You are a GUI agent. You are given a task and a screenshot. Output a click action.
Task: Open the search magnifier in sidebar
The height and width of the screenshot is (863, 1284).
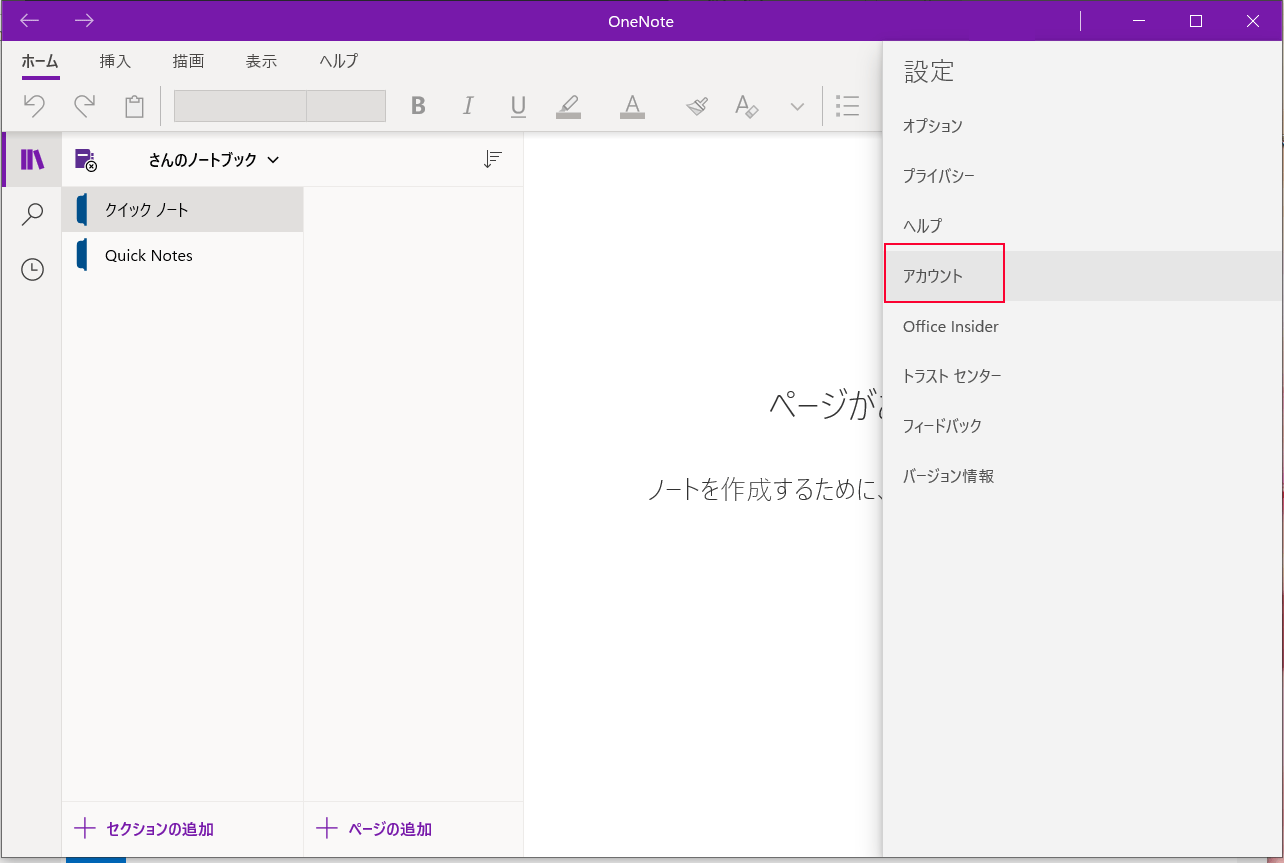click(32, 214)
